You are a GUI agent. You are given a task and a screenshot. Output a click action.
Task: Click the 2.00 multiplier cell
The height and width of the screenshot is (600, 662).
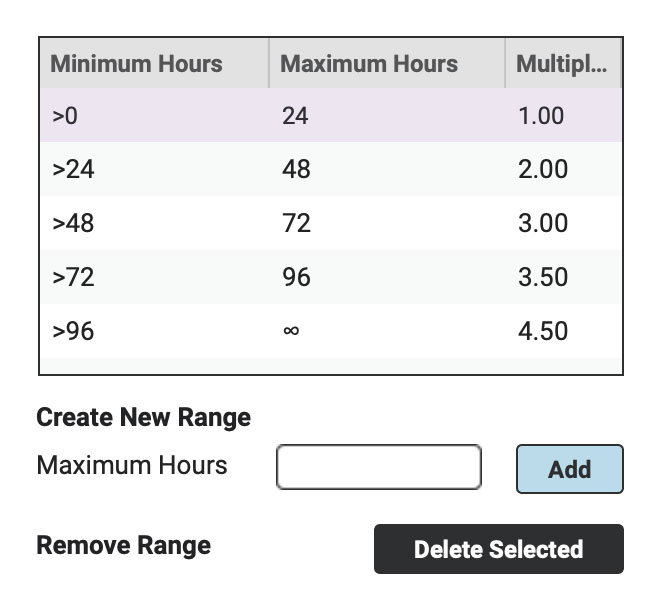[564, 169]
